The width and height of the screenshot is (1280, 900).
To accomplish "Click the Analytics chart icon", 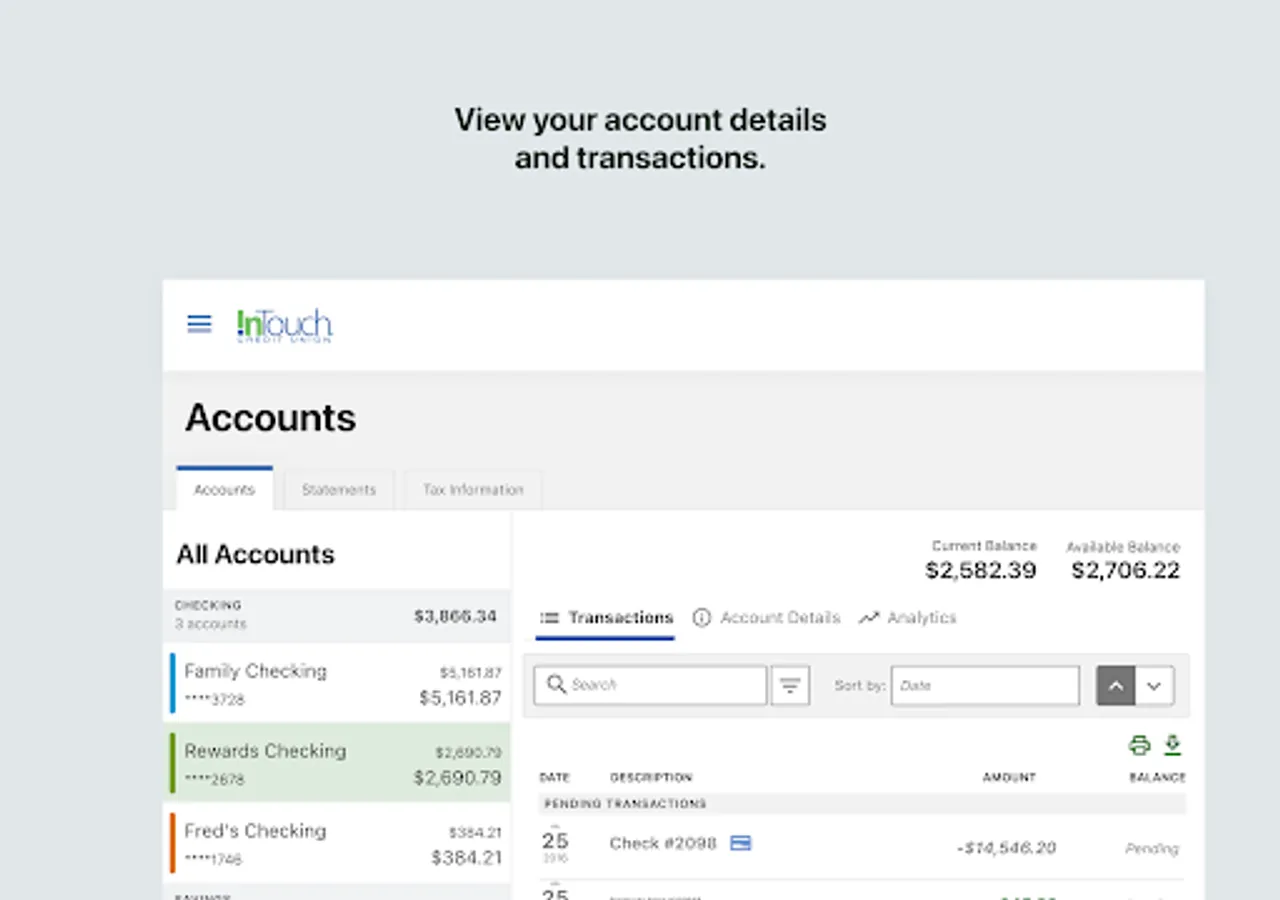I will pyautogui.click(x=869, y=617).
